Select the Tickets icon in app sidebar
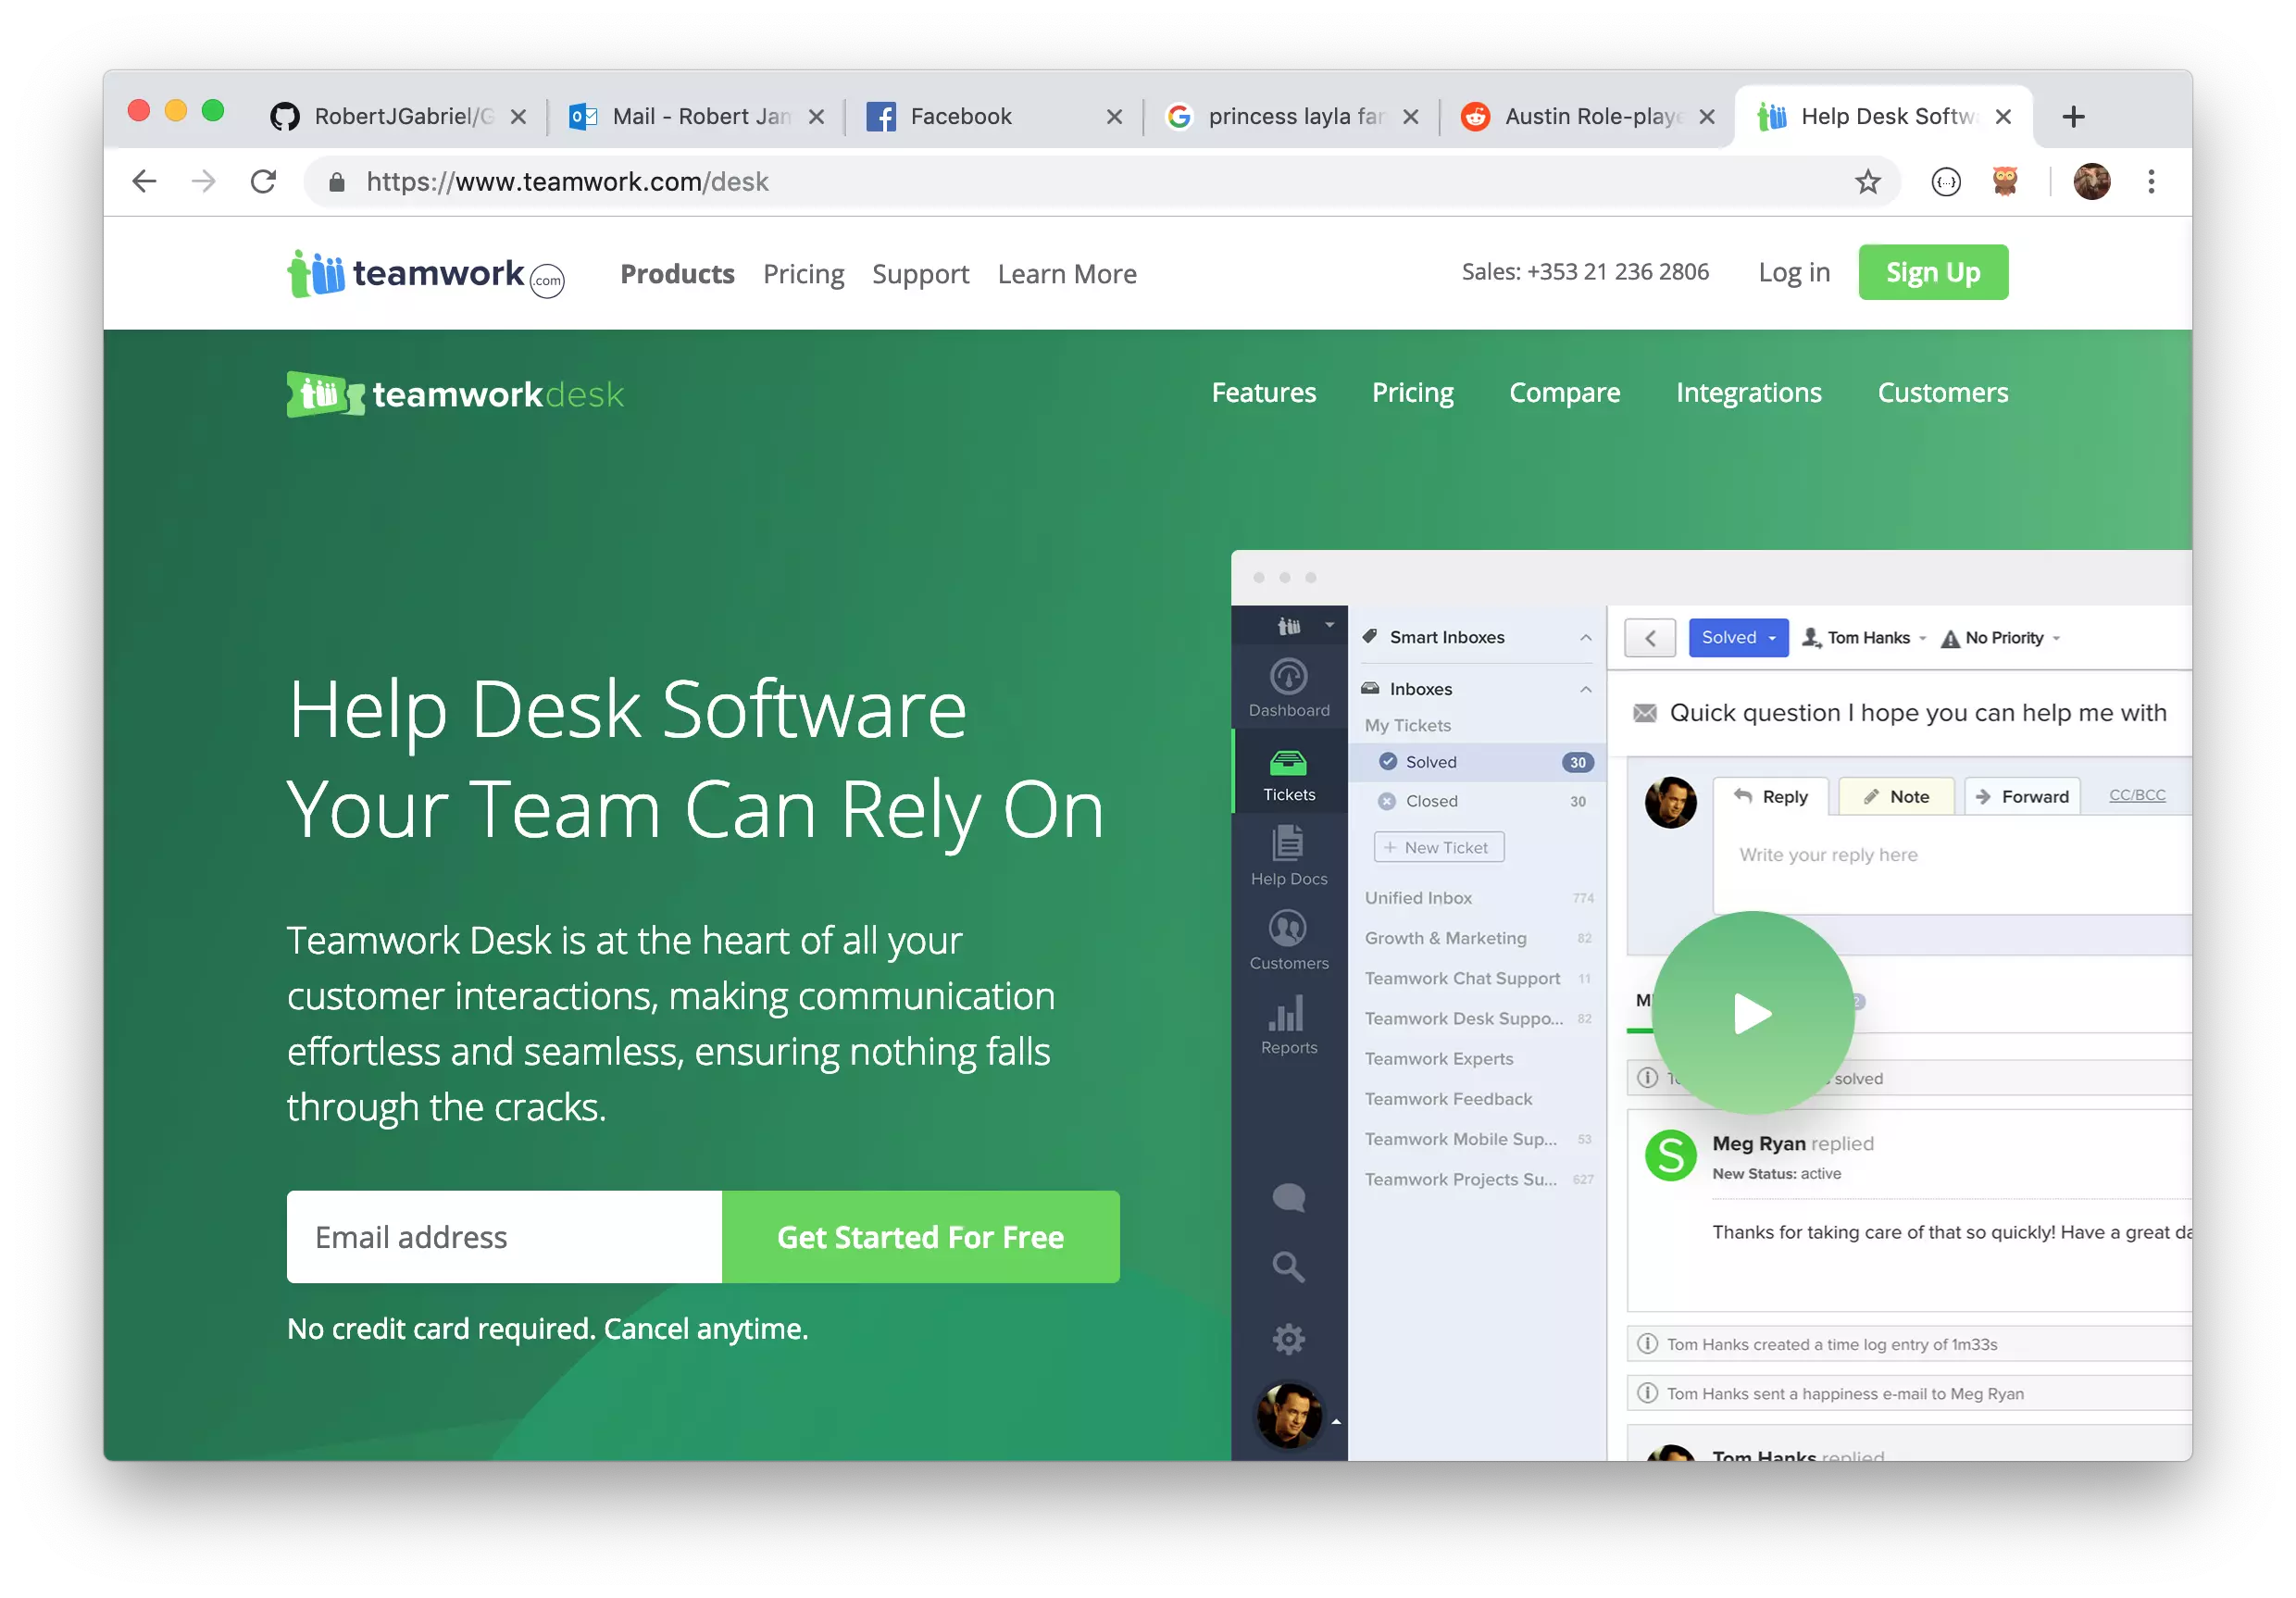2296x1598 pixels. (1288, 775)
